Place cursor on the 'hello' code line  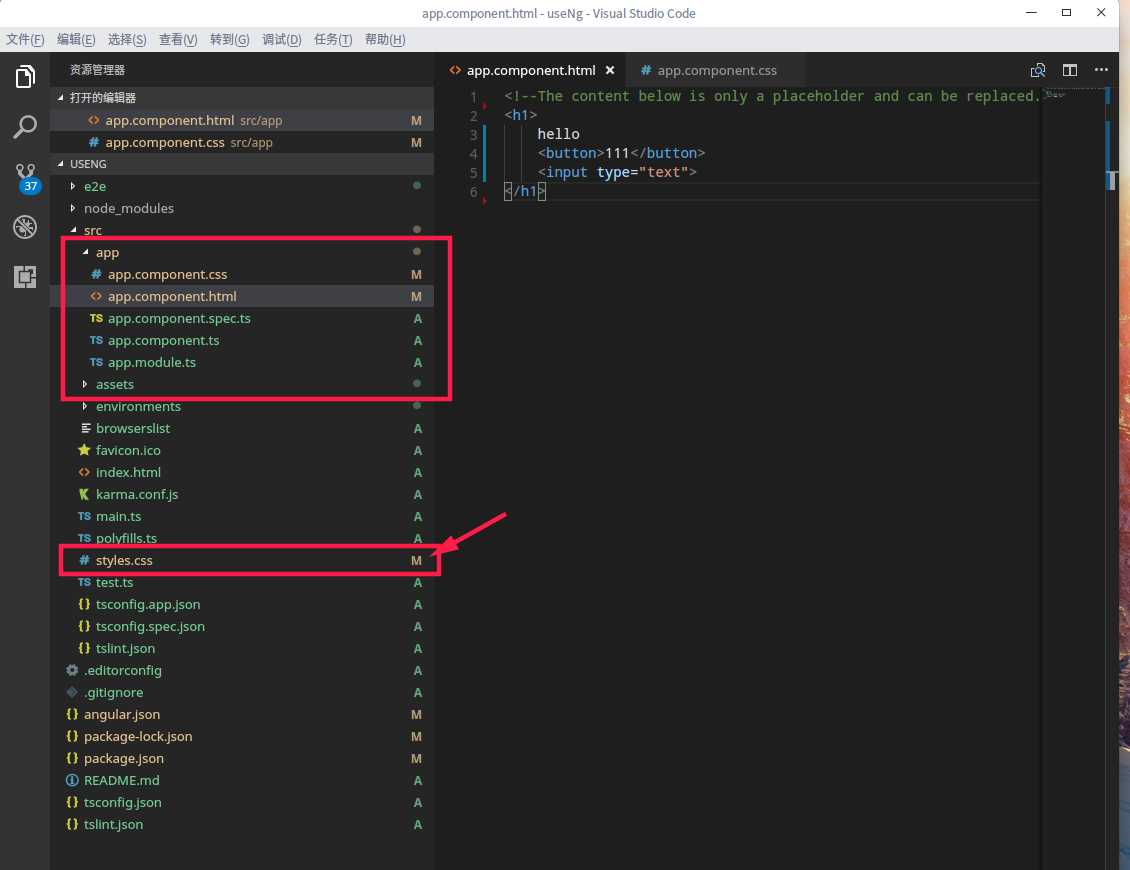click(x=558, y=134)
